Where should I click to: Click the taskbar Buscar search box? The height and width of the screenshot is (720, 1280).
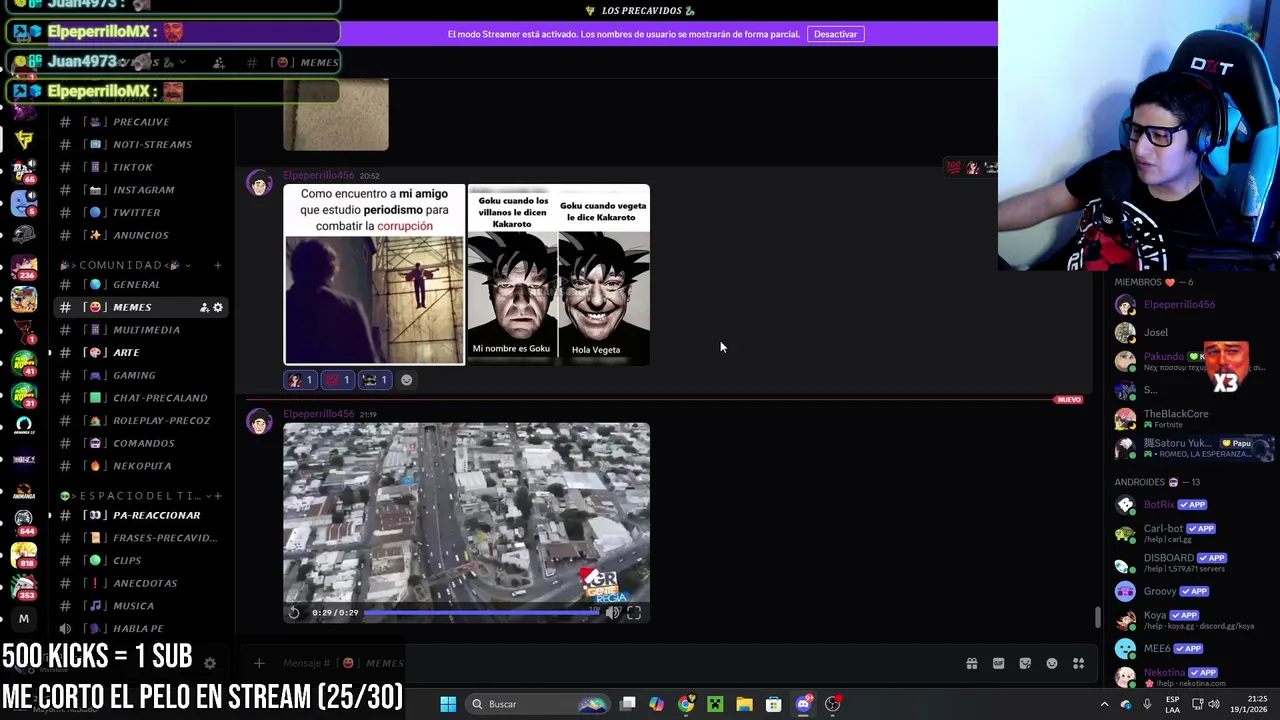[x=538, y=704]
